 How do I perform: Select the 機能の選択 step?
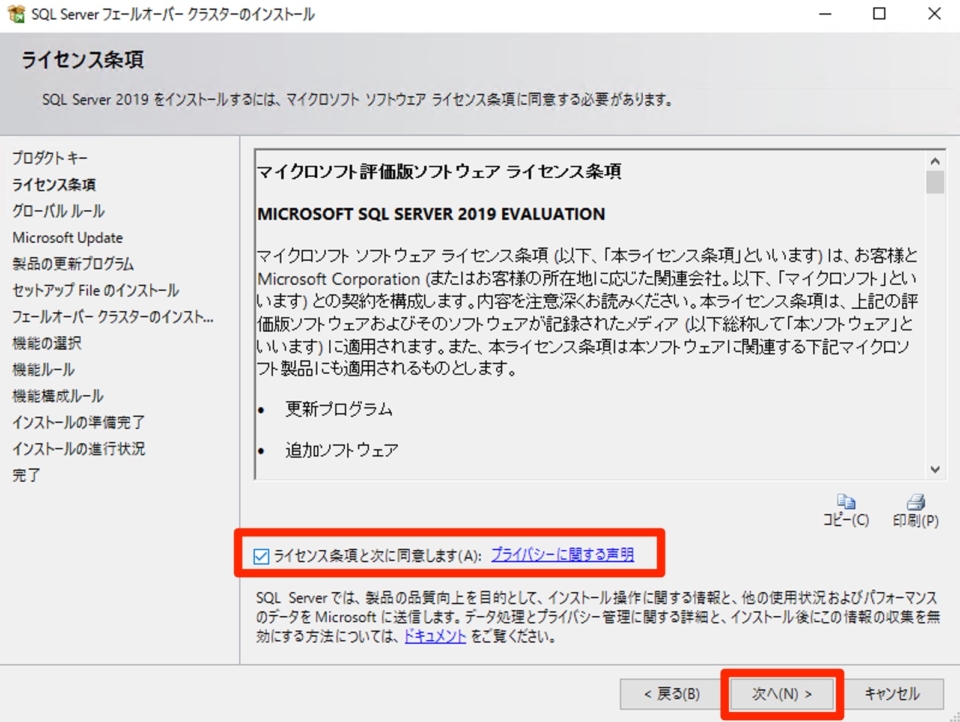click(47, 343)
